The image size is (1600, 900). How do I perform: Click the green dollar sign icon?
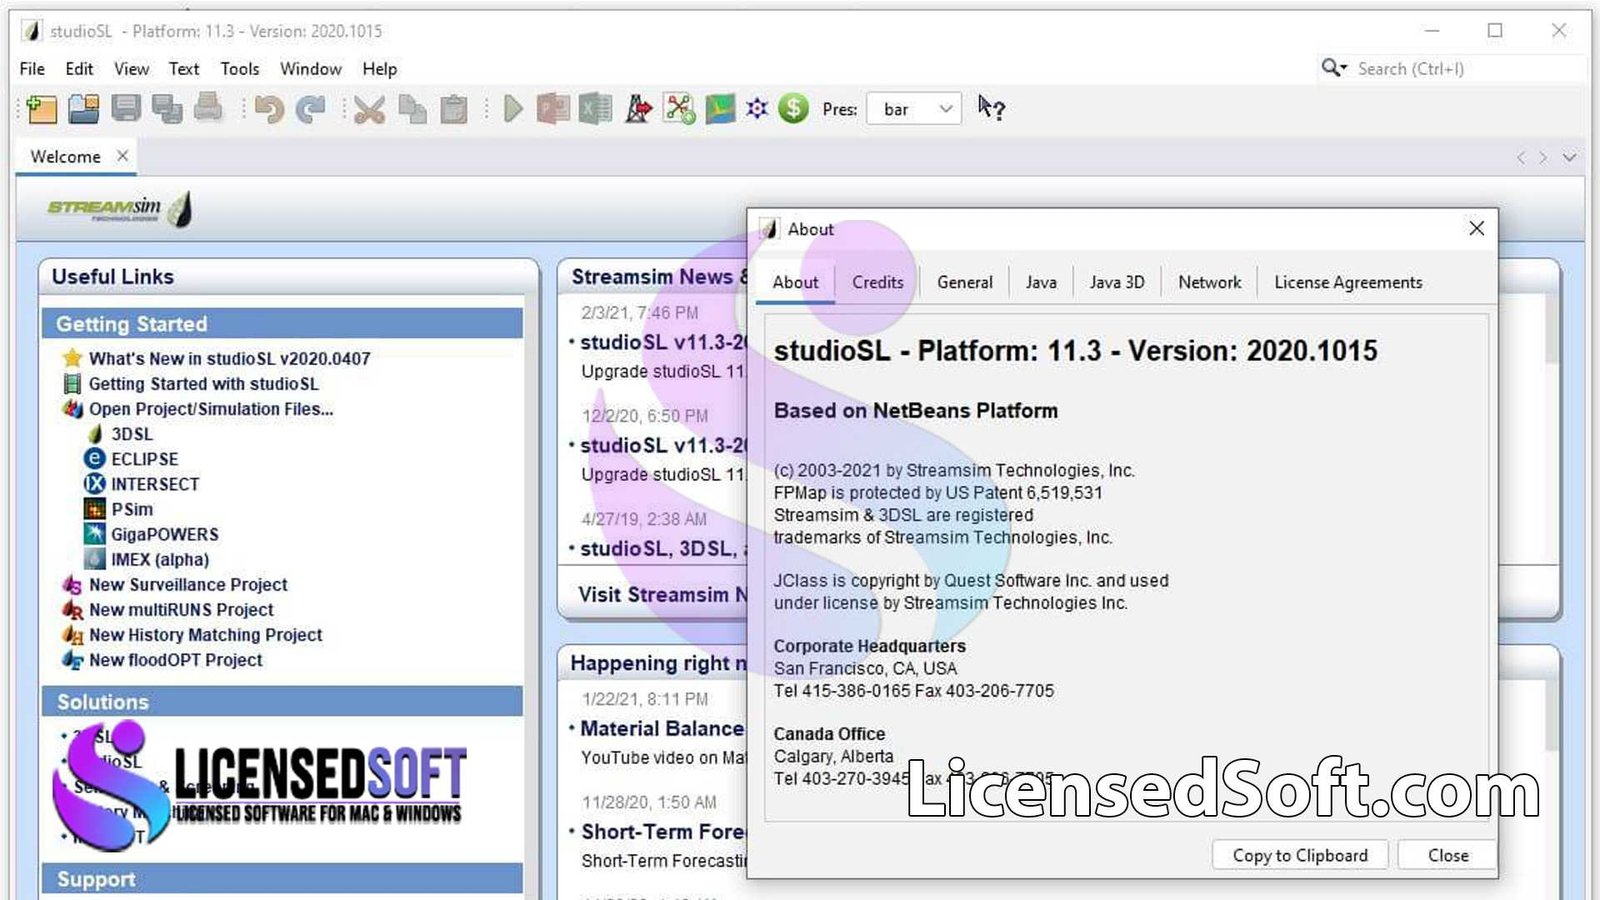(794, 108)
